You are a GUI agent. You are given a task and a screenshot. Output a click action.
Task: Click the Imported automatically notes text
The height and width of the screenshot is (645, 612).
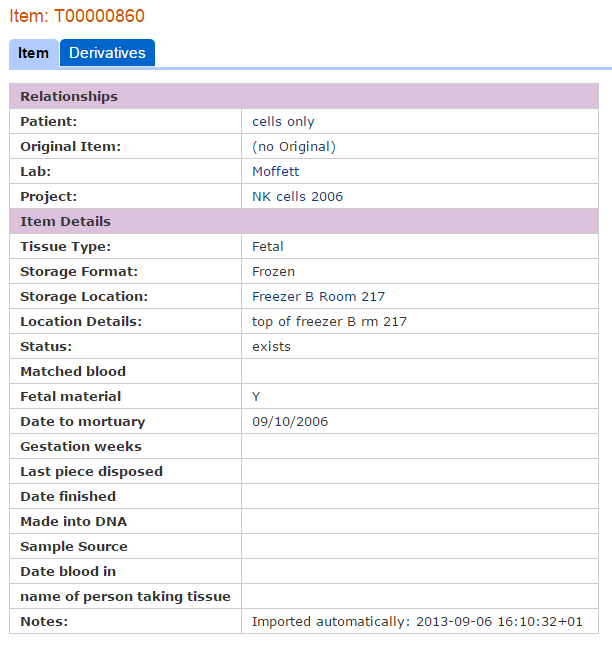click(x=417, y=622)
